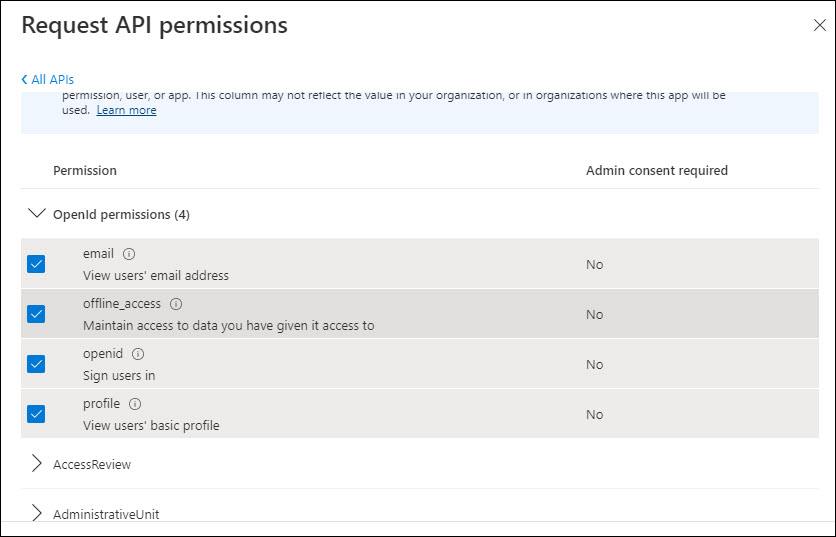Expand the AdministrativeUnit permission group

[x=37, y=514]
